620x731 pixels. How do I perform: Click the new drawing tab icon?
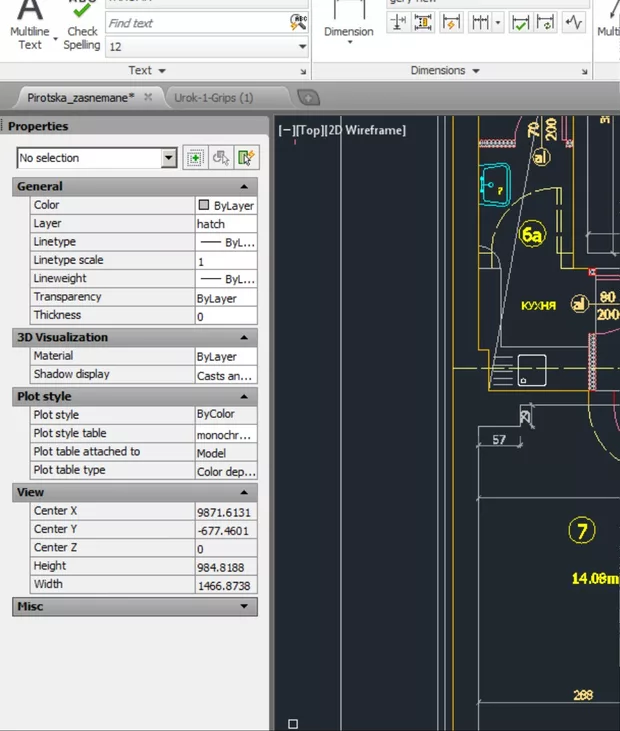309,98
